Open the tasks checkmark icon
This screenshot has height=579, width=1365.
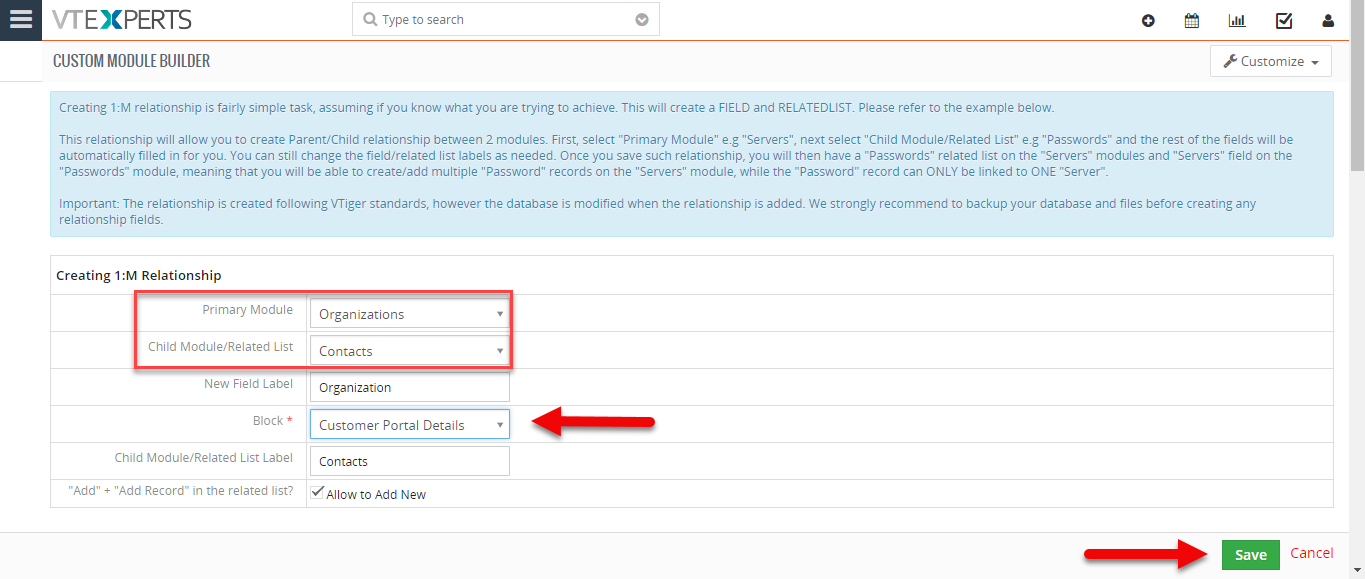[x=1284, y=20]
